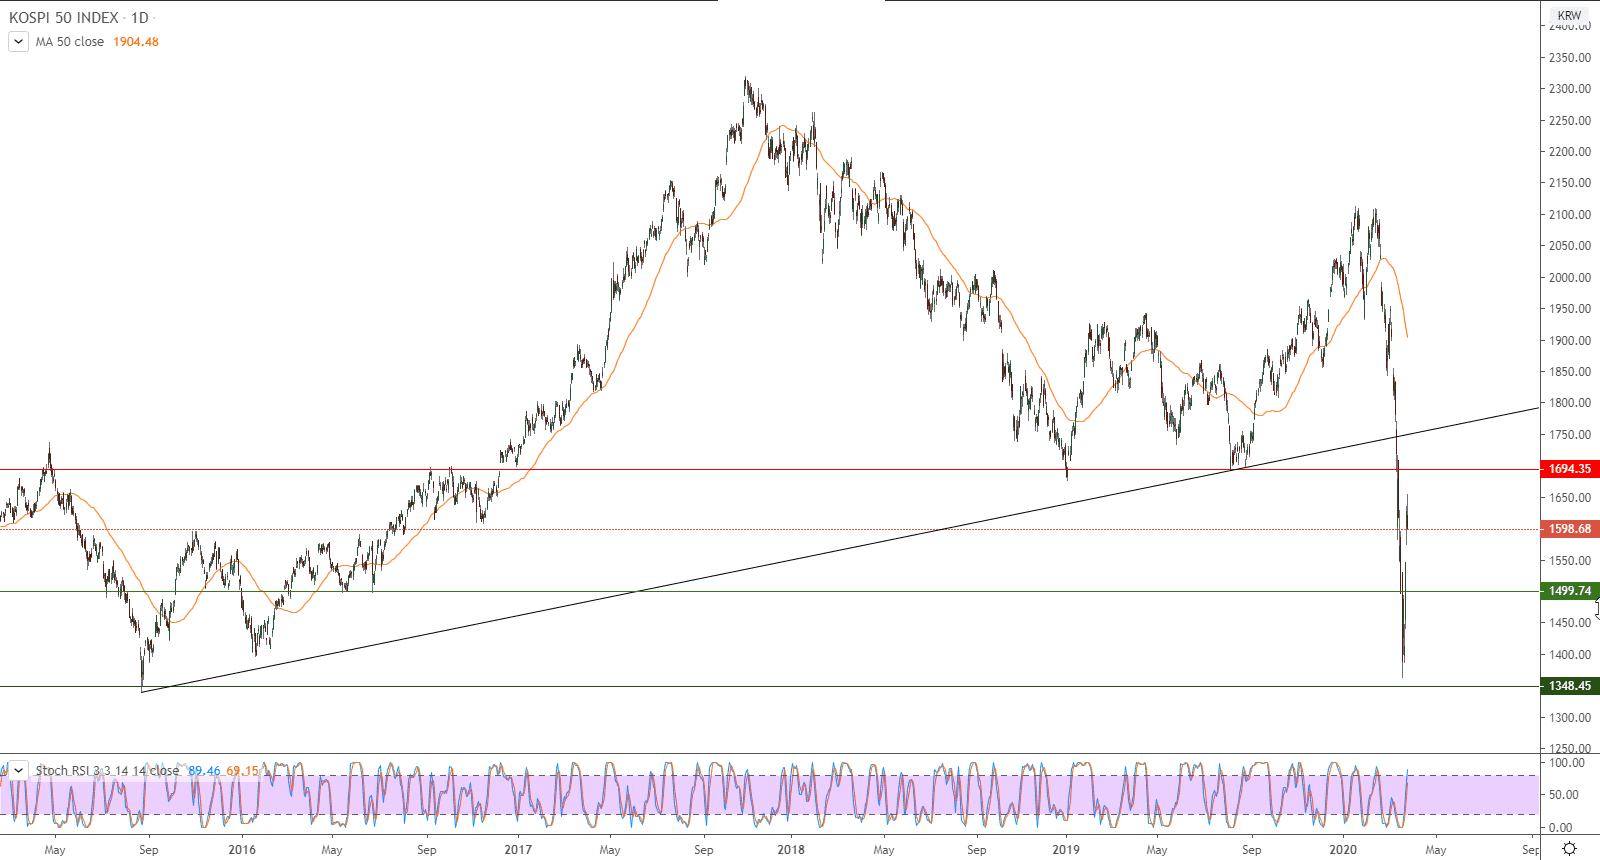Viewport: 1600px width, 860px height.
Task: Click the 1550.00 price scale label
Action: tap(1570, 561)
